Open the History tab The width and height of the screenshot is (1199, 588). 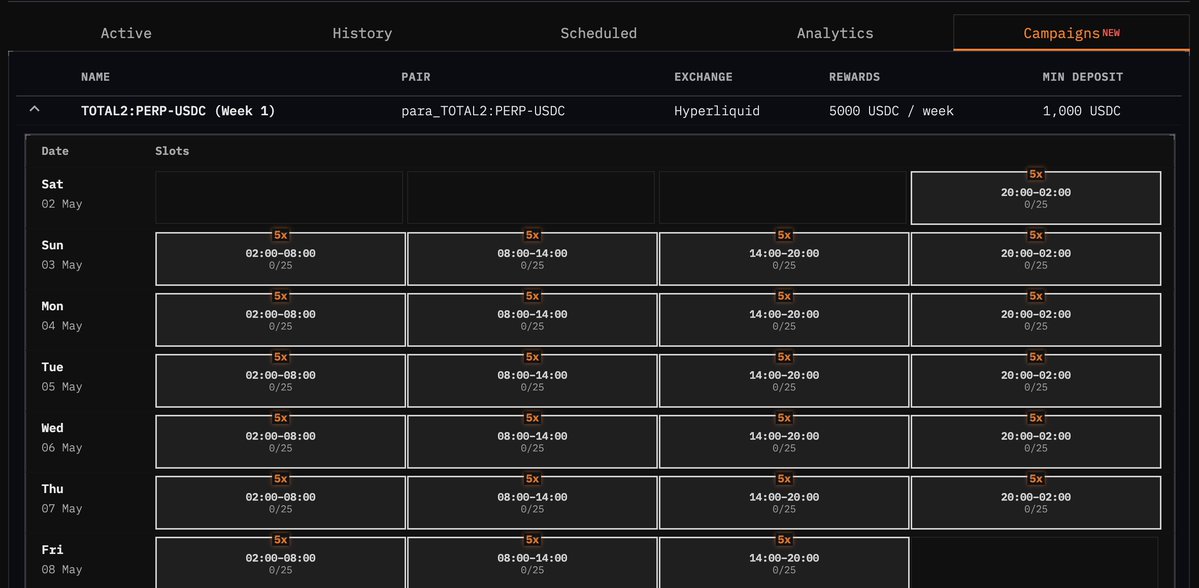[x=362, y=34]
